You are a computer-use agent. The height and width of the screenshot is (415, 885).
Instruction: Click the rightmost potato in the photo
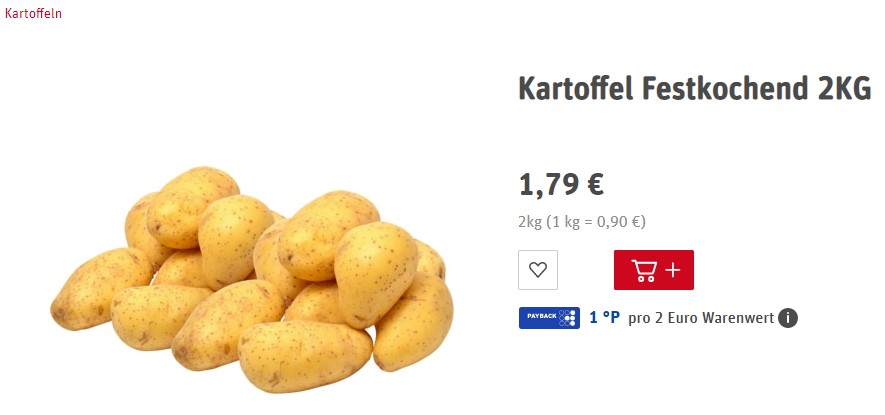click(x=414, y=322)
